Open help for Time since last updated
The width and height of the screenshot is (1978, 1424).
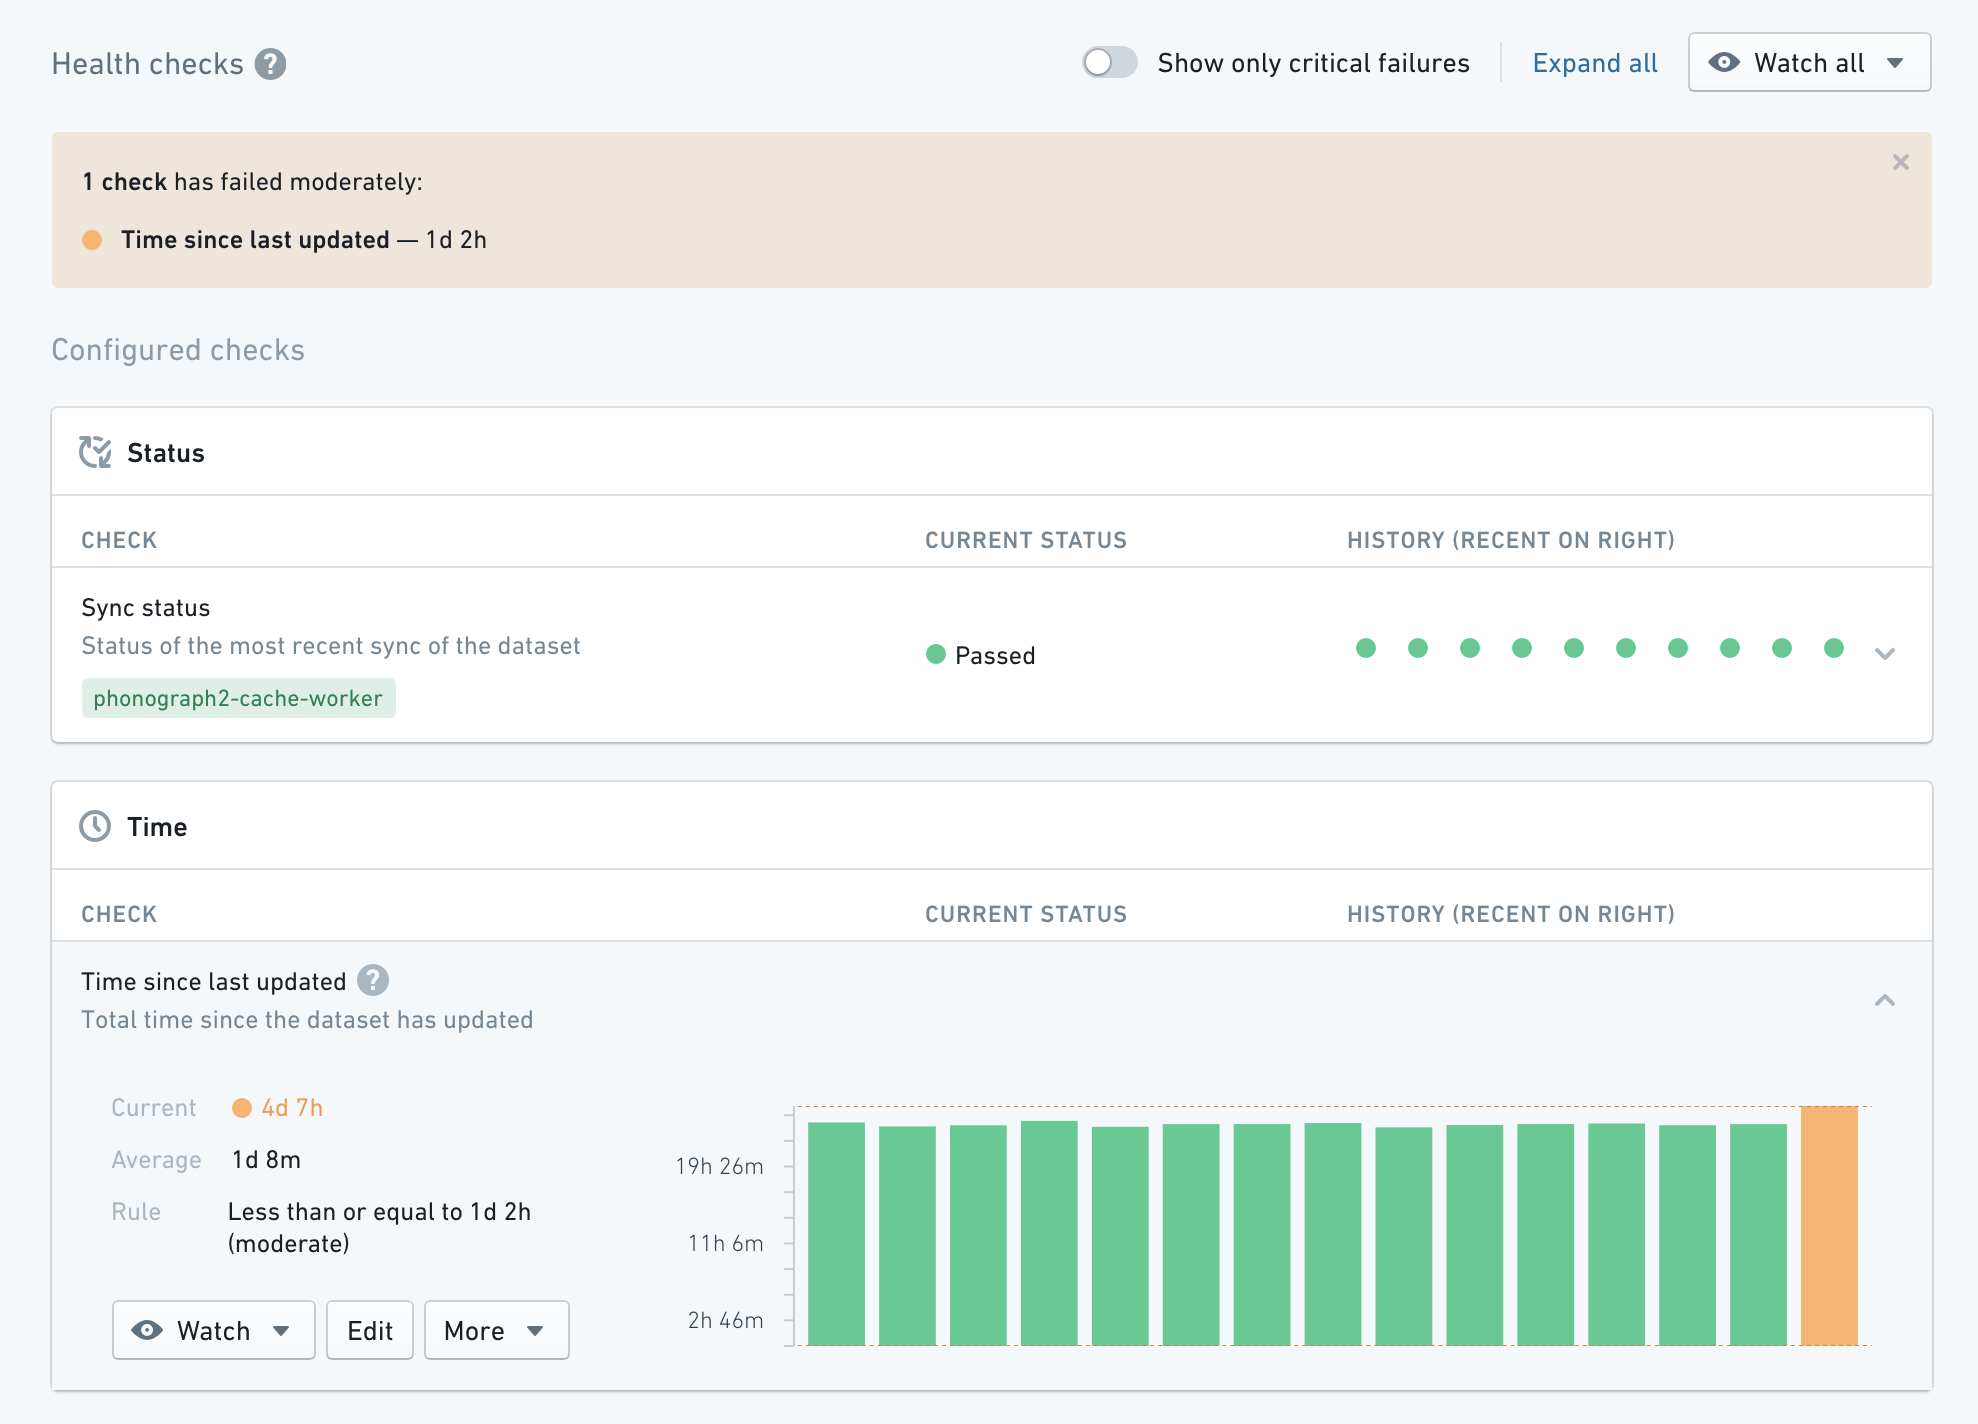[x=373, y=980]
